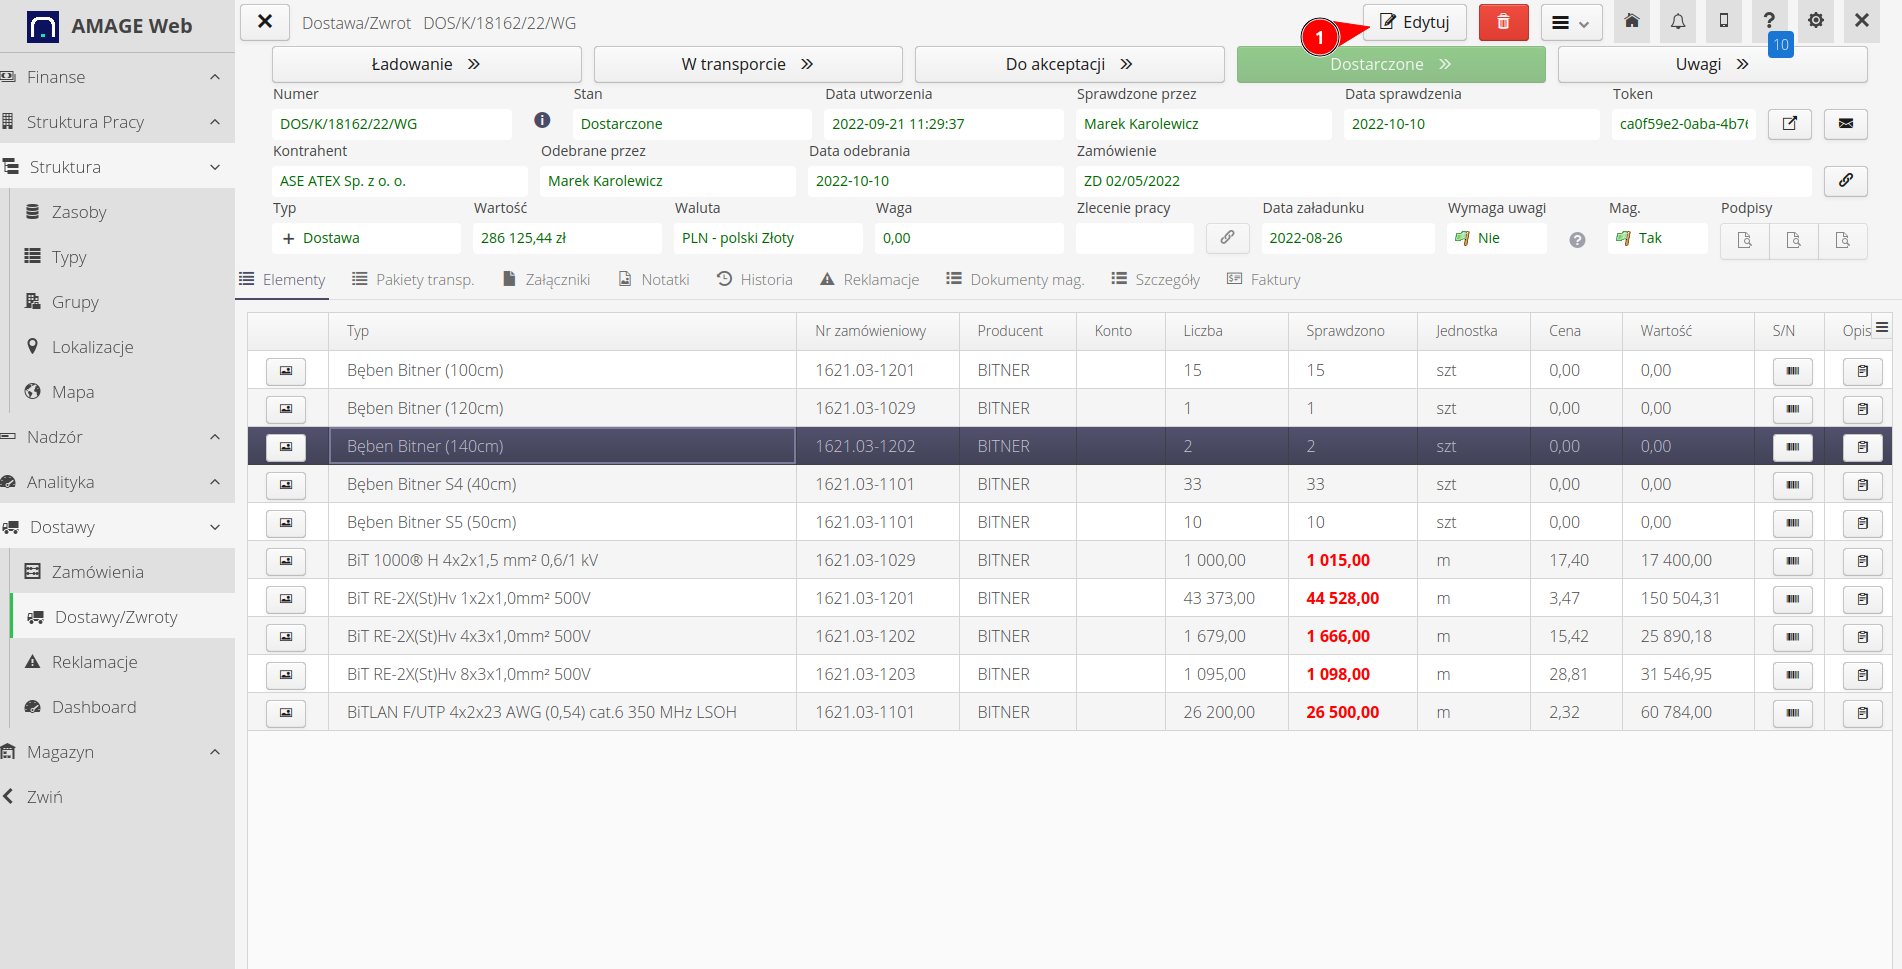Switch to the Historia tab
Screen dimensions: 1902x969
[755, 280]
